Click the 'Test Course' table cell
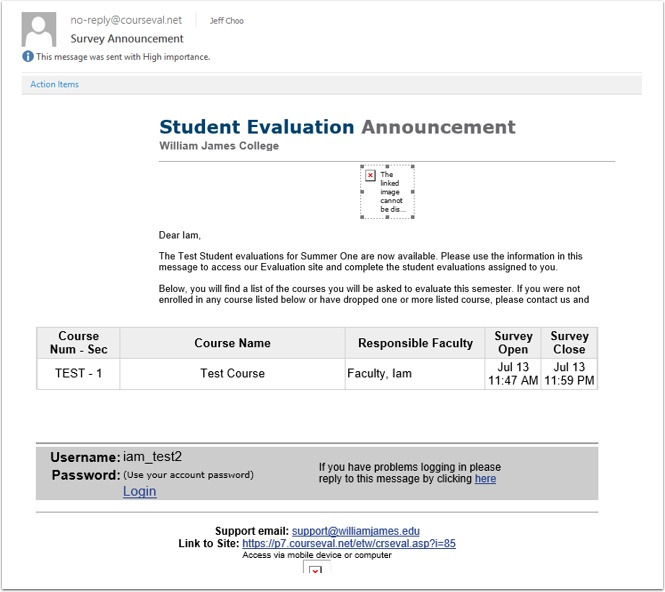 [x=232, y=374]
